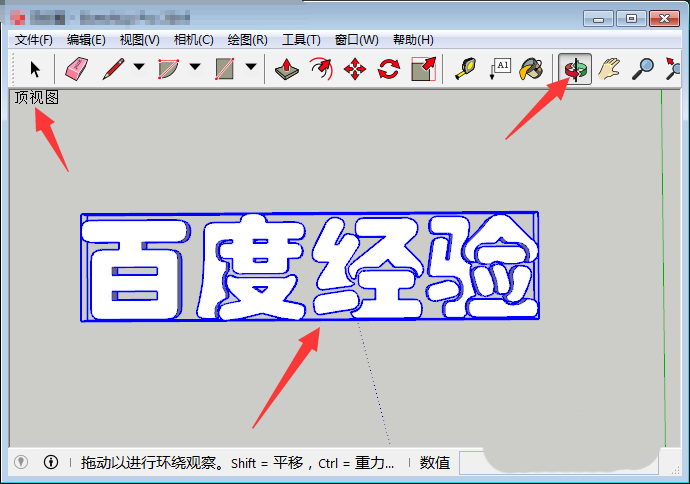Image resolution: width=690 pixels, height=484 pixels.
Task: Choose the Text label A1 tool
Action: pos(500,69)
